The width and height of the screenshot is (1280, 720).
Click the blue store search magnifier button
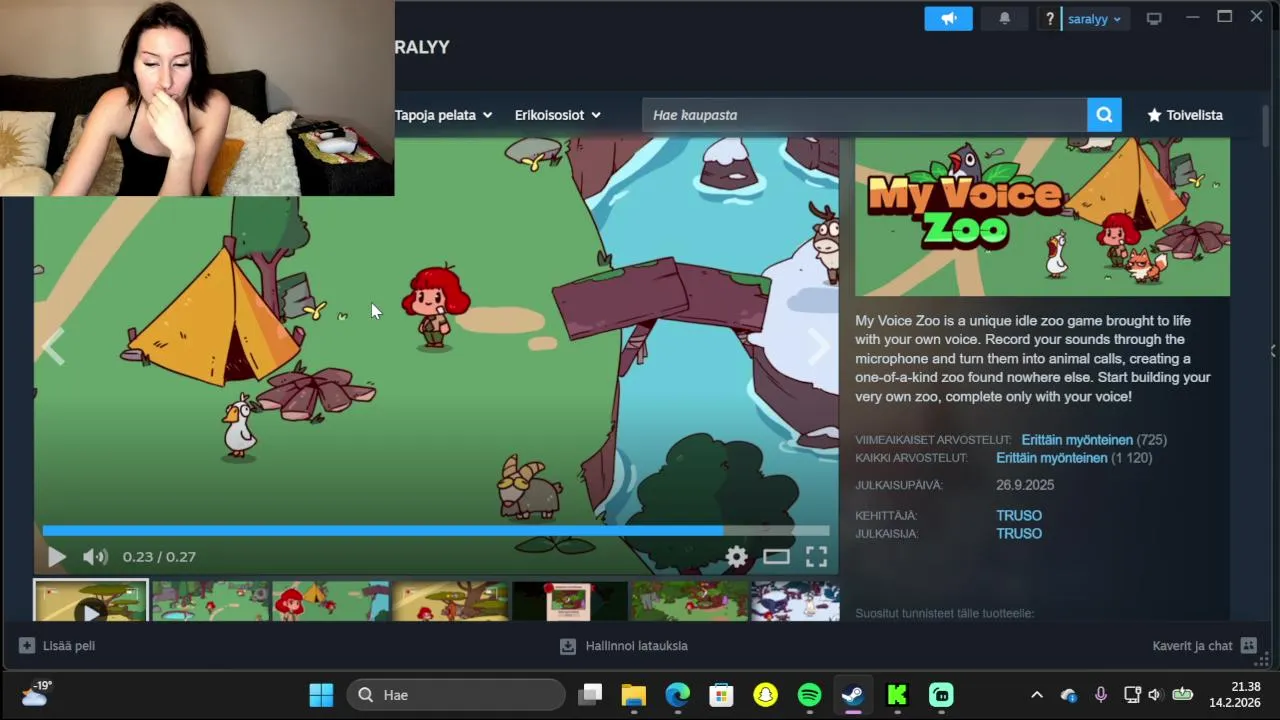pos(1104,115)
